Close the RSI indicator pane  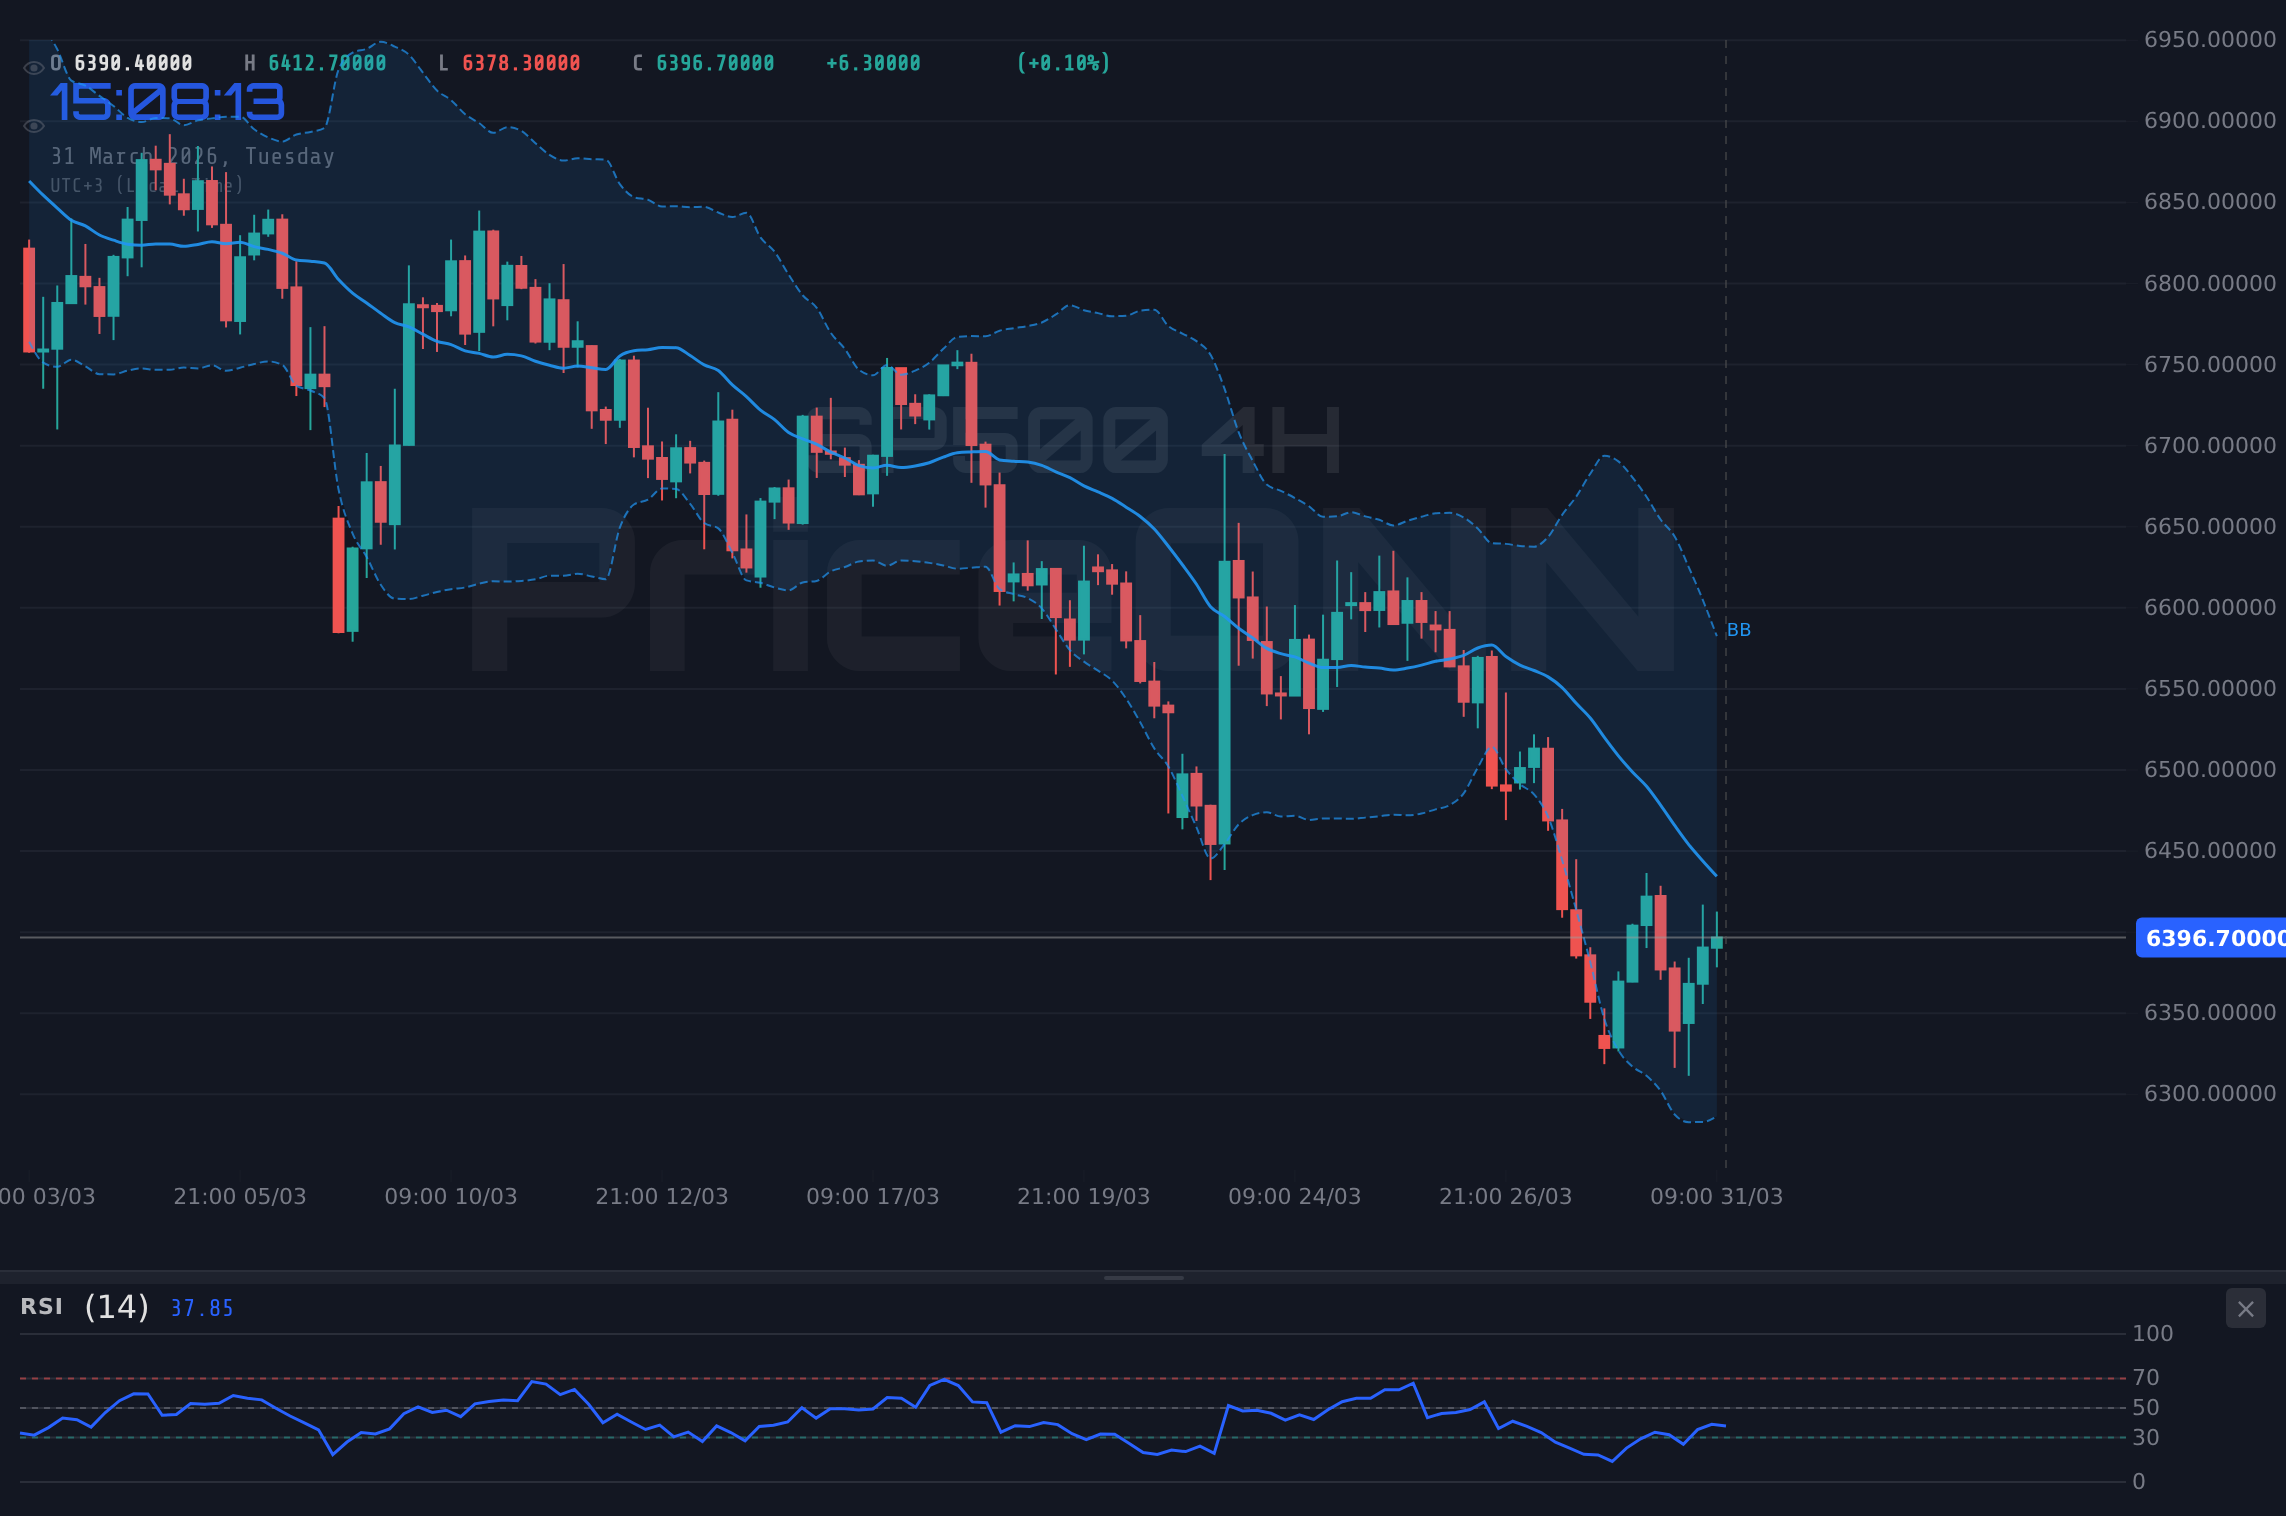point(2245,1308)
